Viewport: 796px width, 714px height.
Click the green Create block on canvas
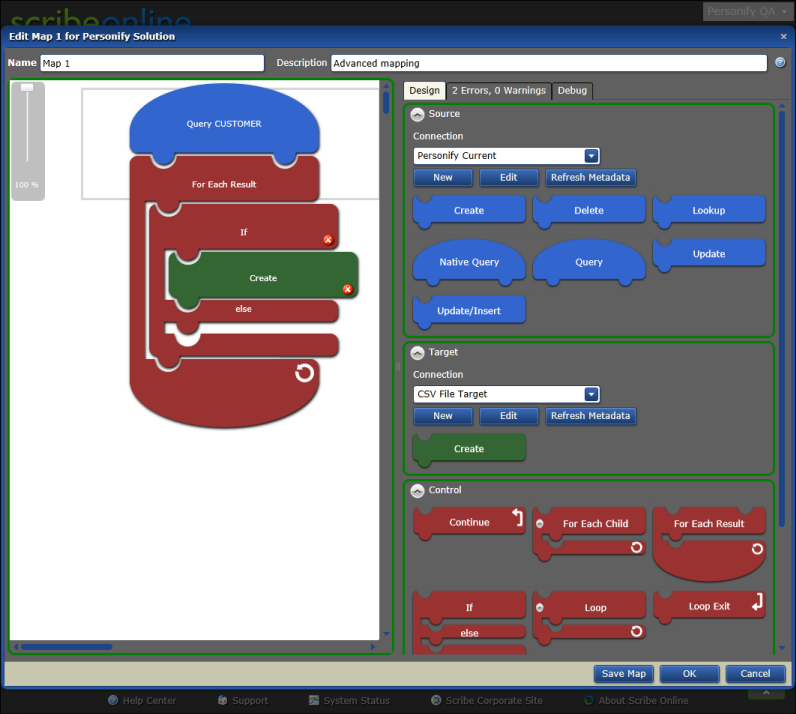263,278
